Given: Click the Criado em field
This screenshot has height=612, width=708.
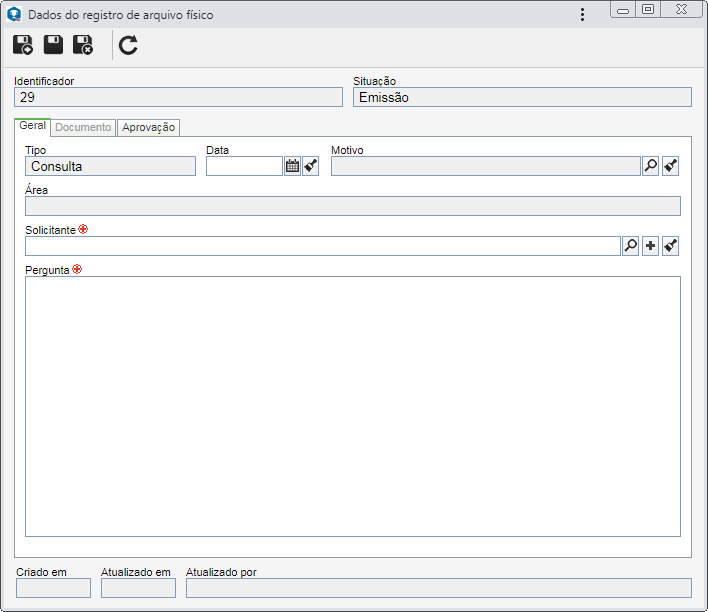Looking at the screenshot, I should pyautogui.click(x=53, y=588).
